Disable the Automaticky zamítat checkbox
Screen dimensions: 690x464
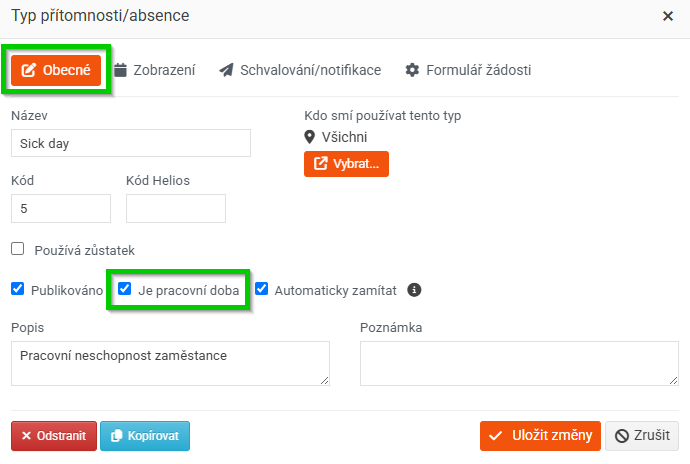tap(261, 289)
